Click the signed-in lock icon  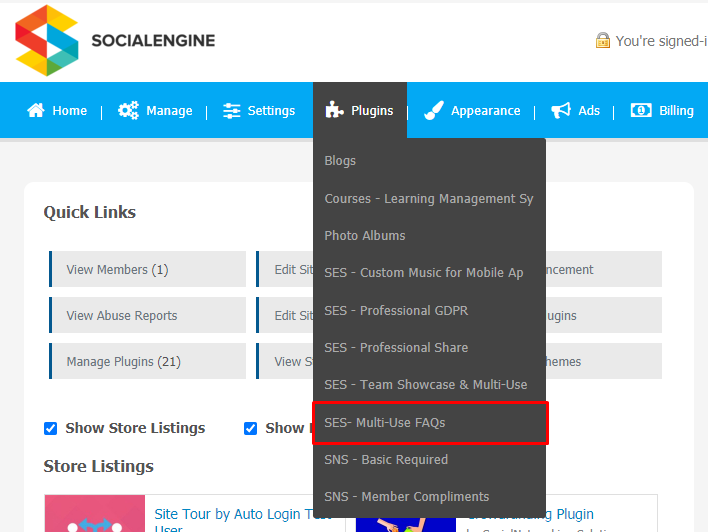(x=603, y=40)
